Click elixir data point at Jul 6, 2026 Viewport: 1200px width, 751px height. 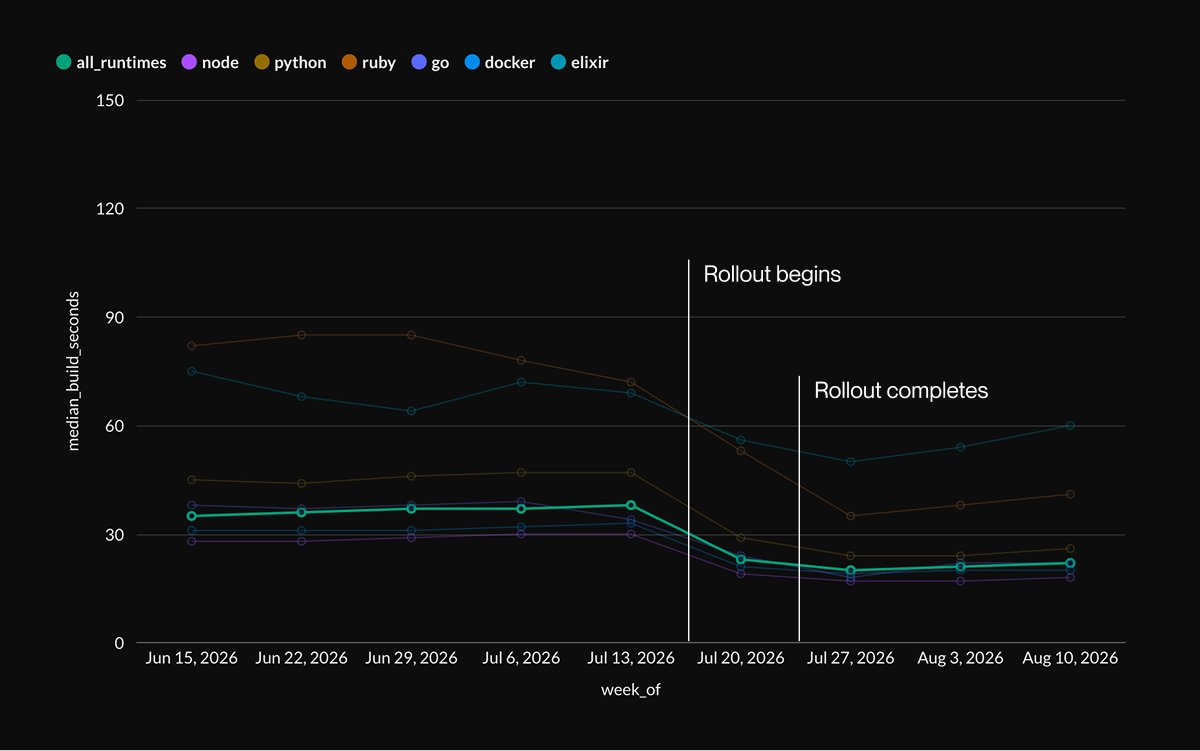[521, 382]
